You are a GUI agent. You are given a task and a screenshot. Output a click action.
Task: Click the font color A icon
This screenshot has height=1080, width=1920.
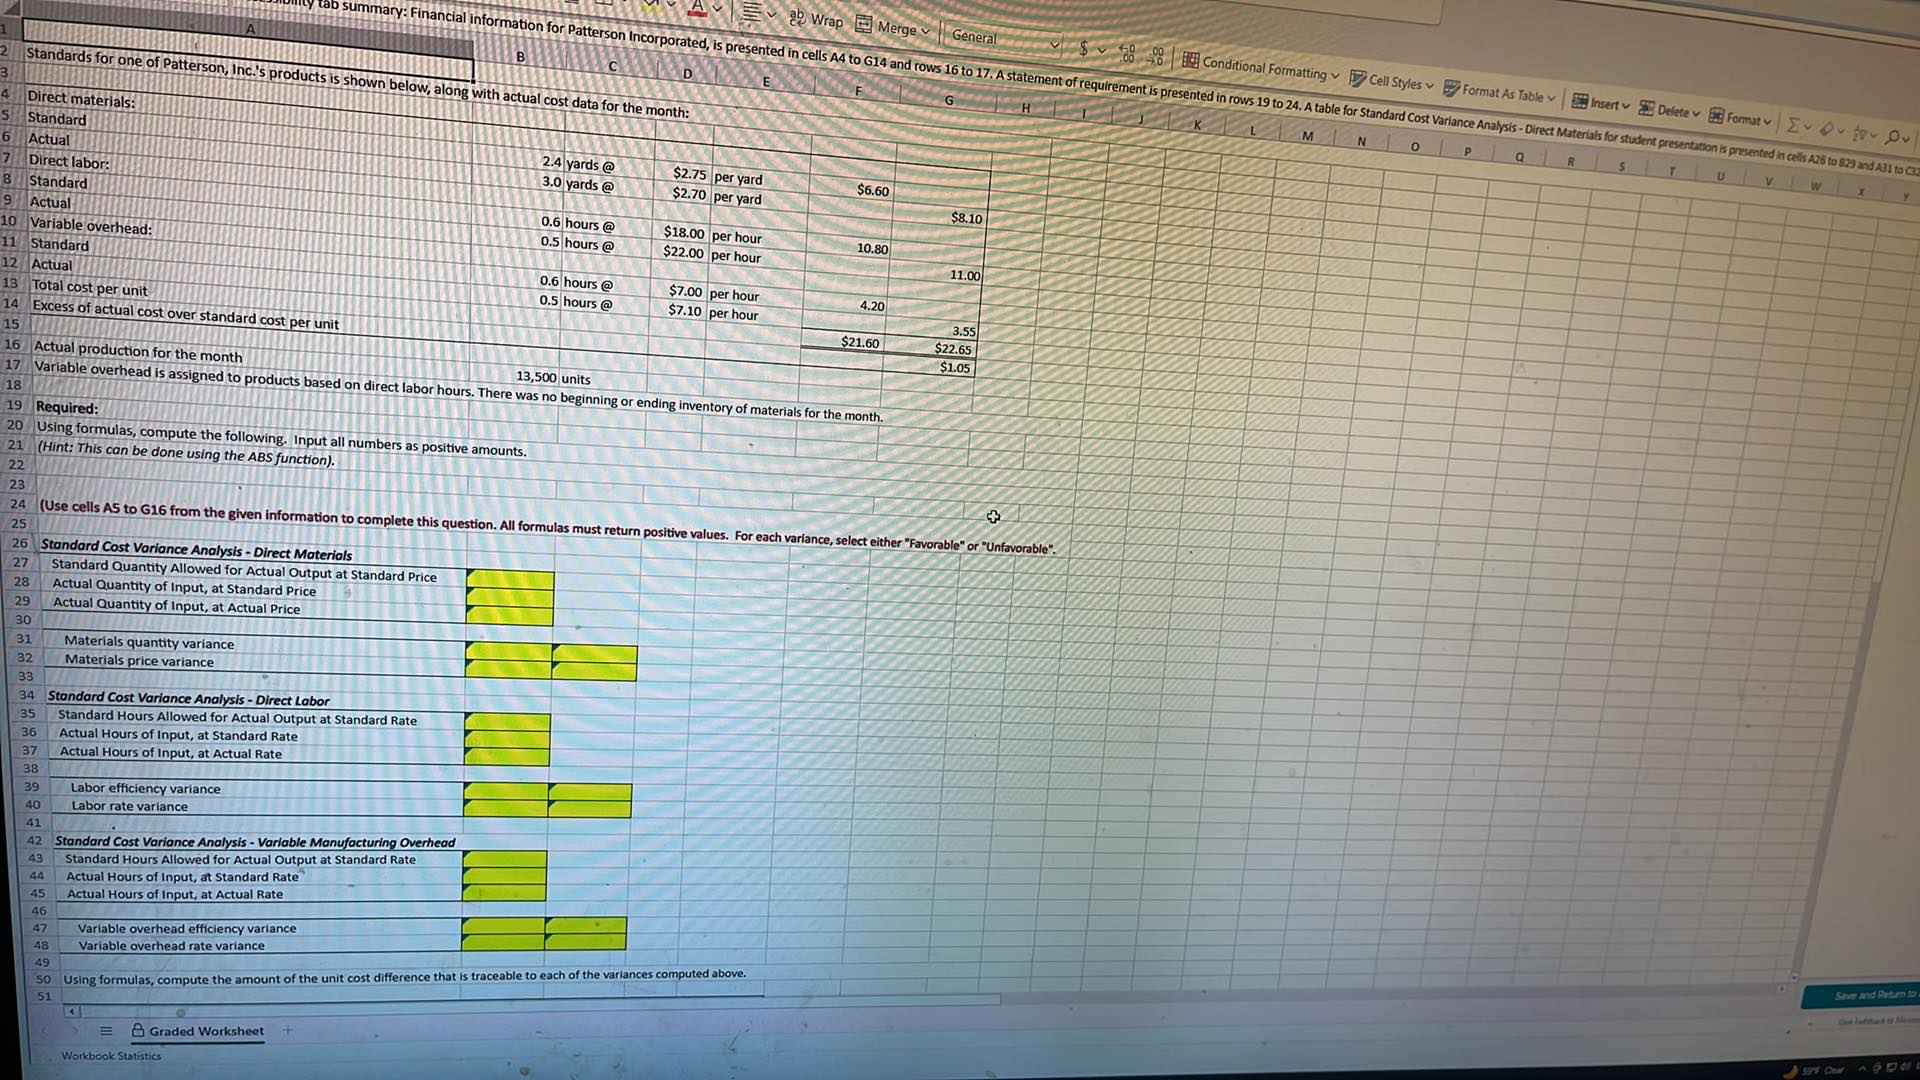pos(698,8)
